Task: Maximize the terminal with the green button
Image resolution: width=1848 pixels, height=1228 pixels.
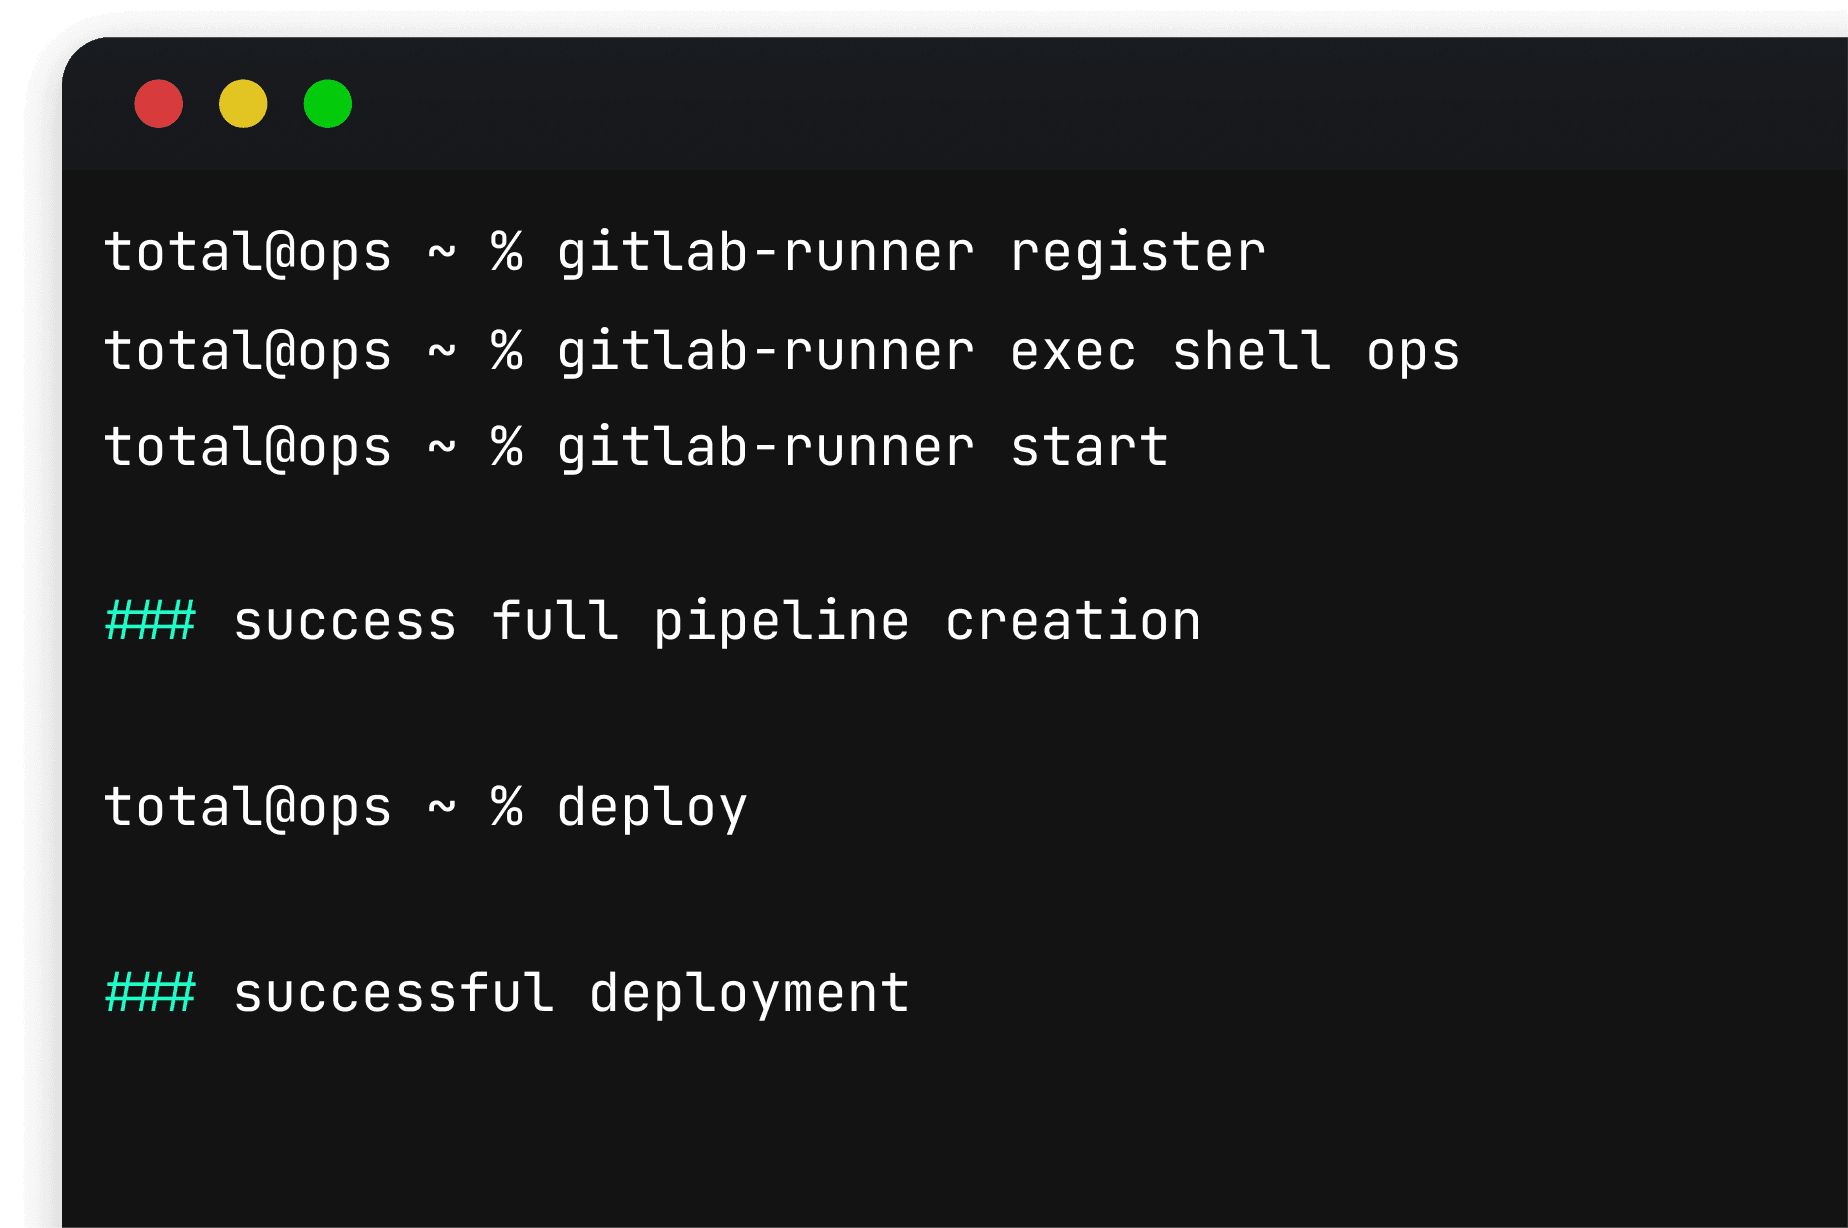Action: click(328, 104)
